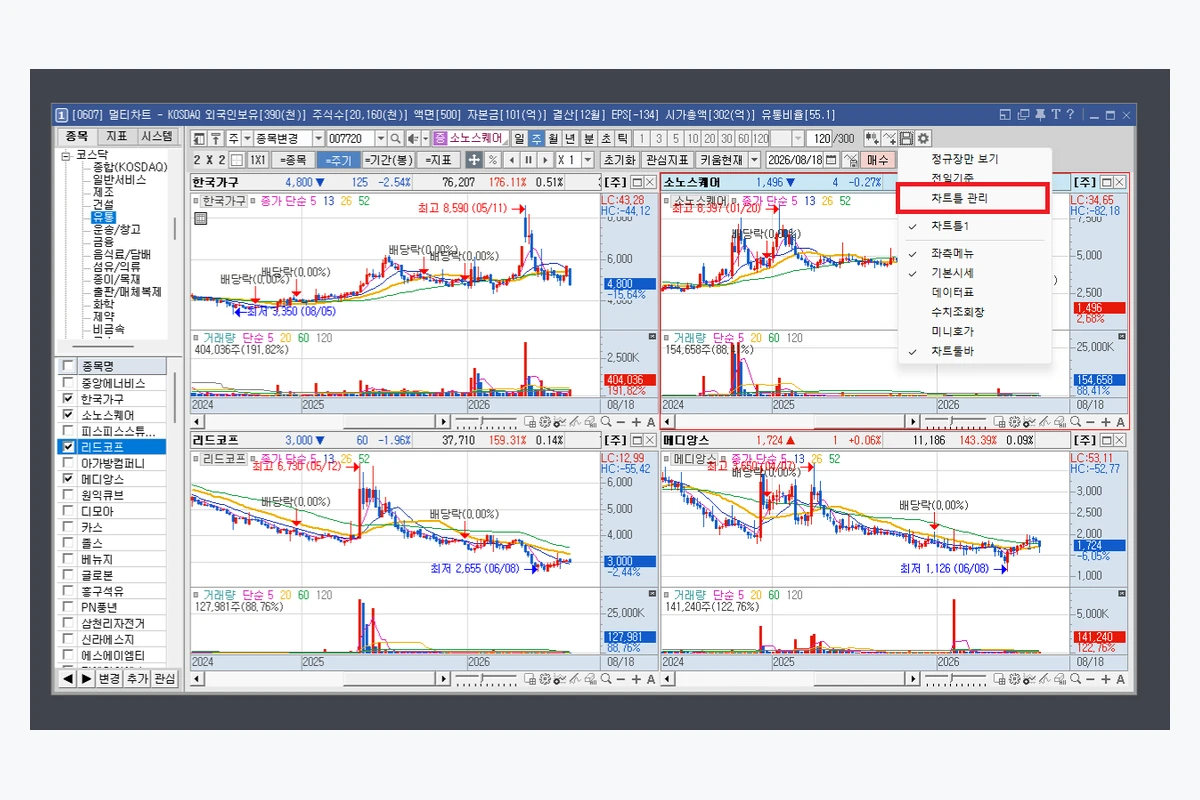
Task: Open the empty interval dropdown after 120
Action: tap(798, 139)
